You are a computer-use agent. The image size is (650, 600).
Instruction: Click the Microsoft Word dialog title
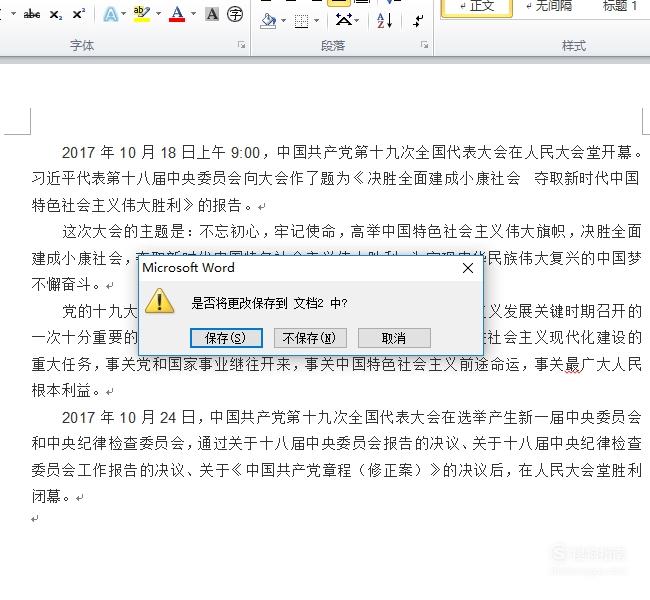click(189, 268)
